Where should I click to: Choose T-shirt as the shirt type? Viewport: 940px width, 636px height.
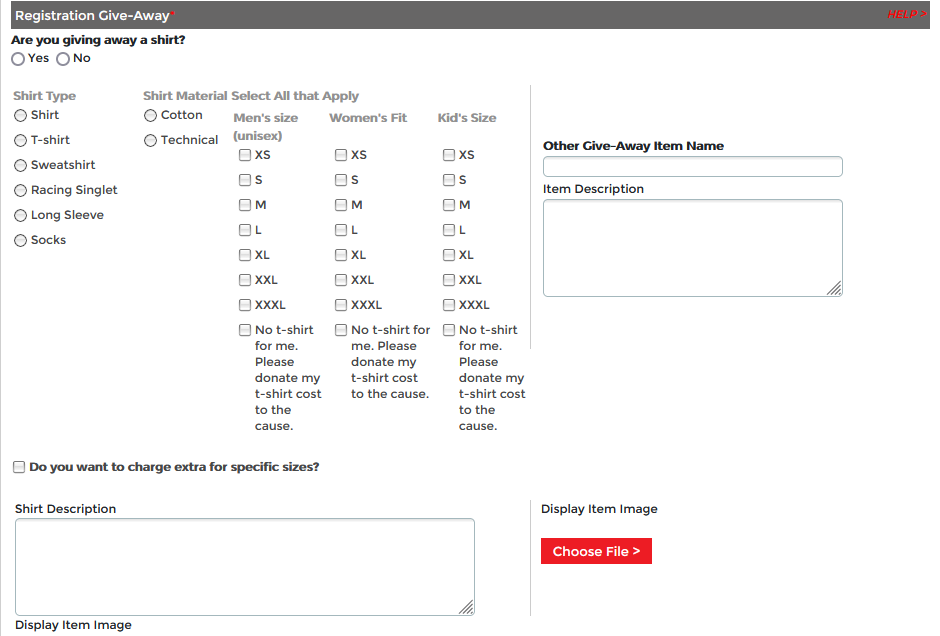(x=20, y=141)
